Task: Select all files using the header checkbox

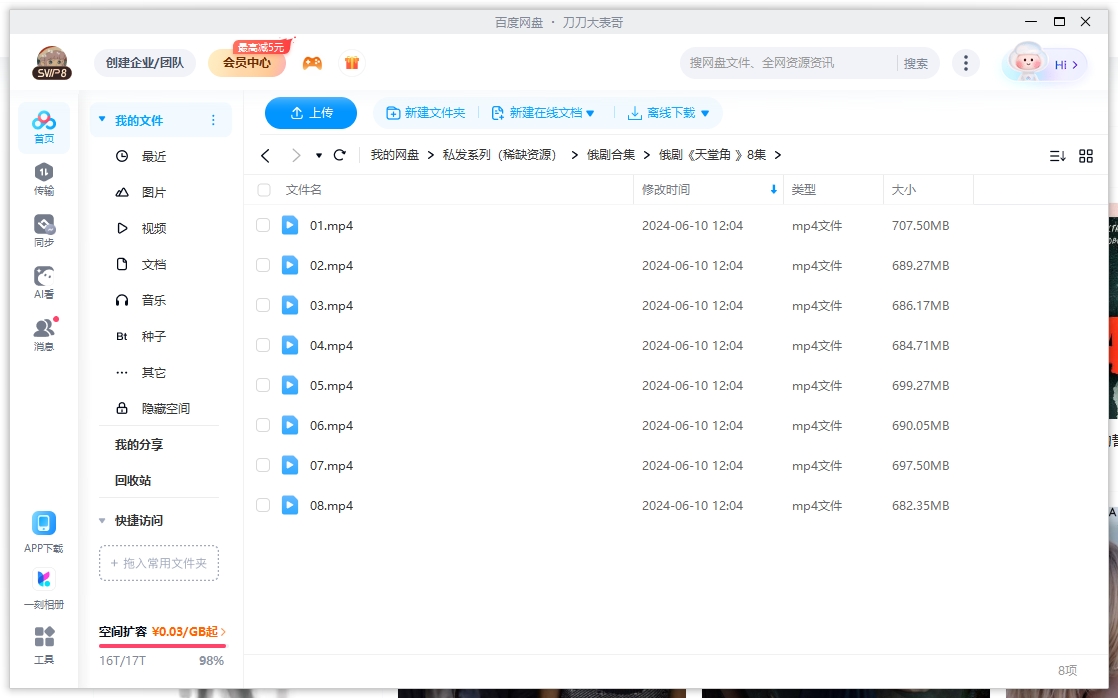Action: (x=263, y=190)
